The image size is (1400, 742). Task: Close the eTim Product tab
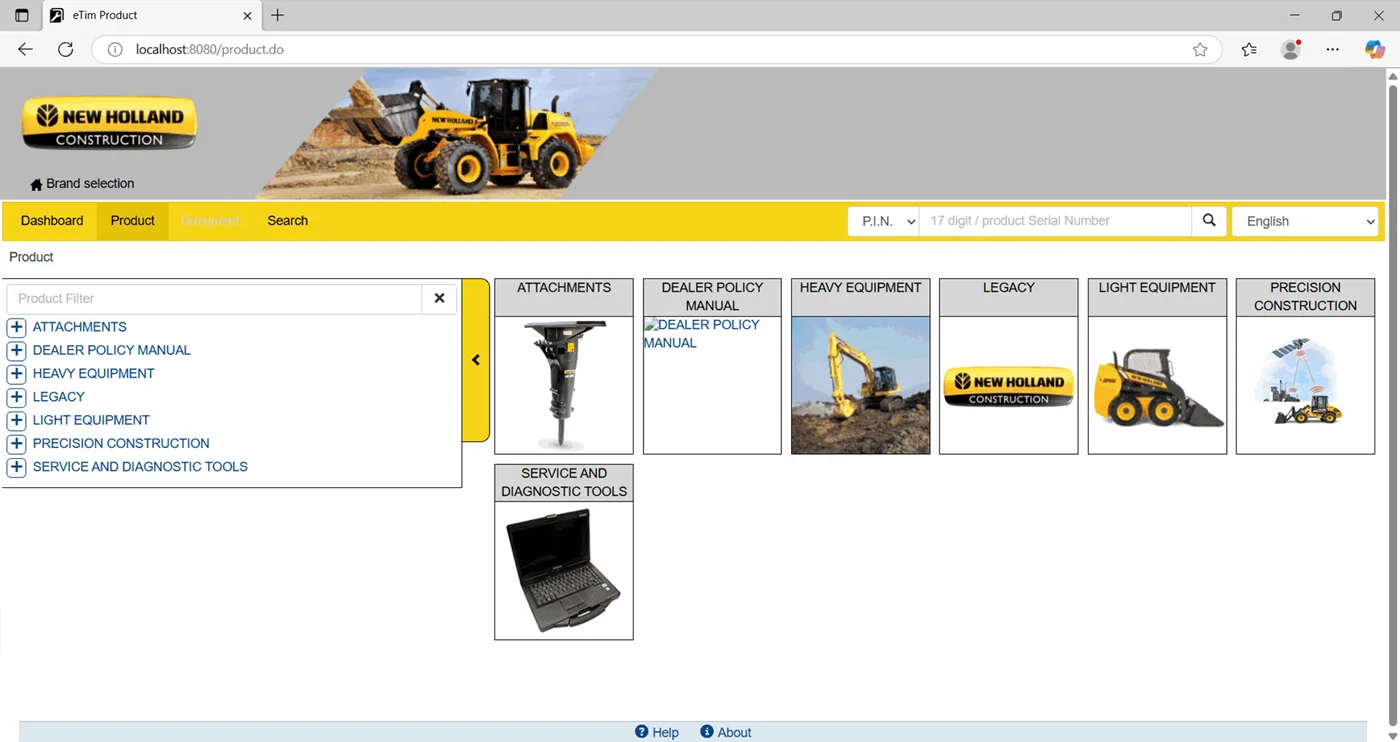[247, 15]
